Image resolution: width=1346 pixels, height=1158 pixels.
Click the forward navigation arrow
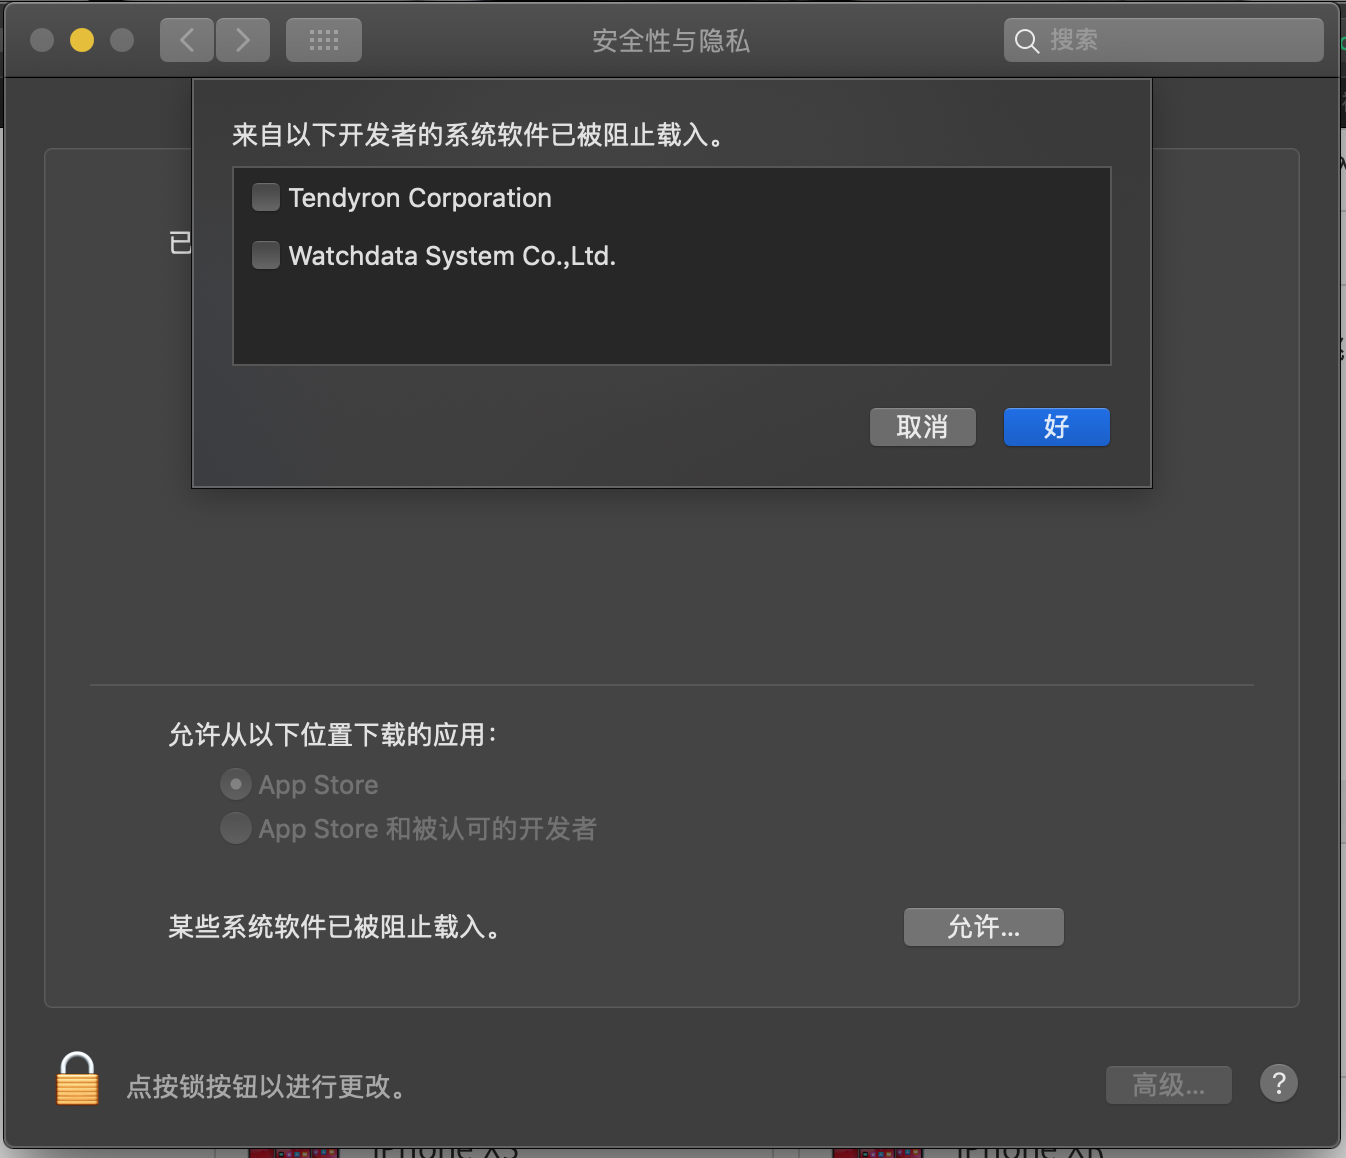[x=243, y=40]
